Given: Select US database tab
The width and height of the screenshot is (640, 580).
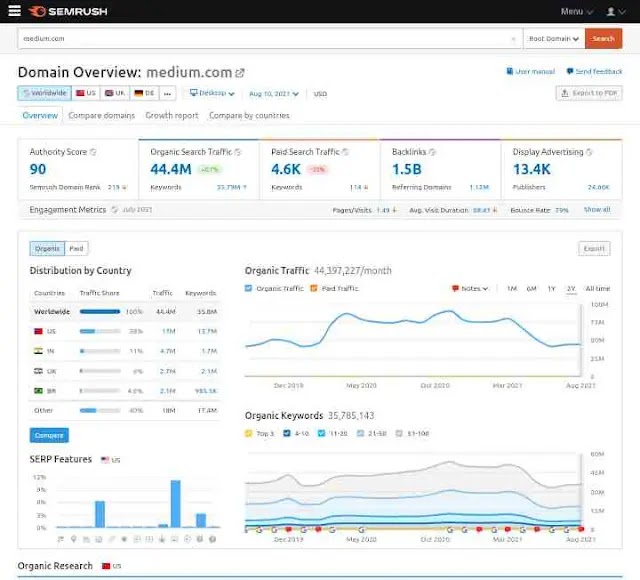Looking at the screenshot, I should tap(86, 93).
